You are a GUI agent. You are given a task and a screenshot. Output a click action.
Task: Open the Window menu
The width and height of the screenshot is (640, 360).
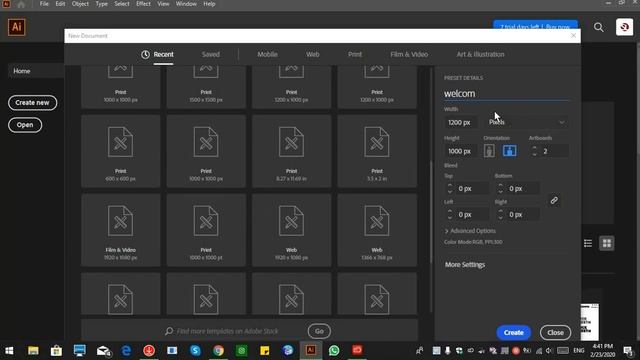[186, 4]
